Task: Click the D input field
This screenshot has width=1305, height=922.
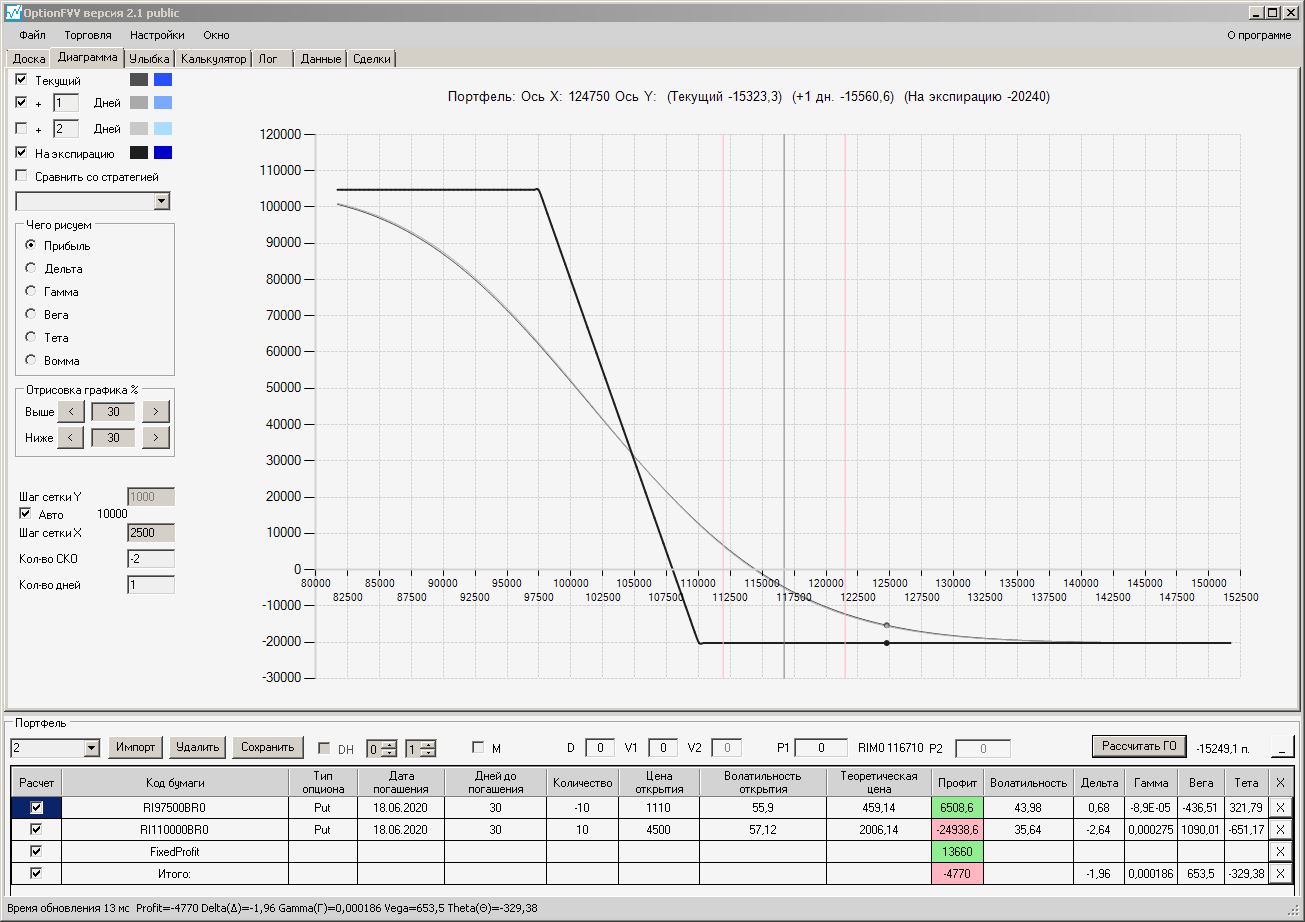Action: pyautogui.click(x=600, y=748)
